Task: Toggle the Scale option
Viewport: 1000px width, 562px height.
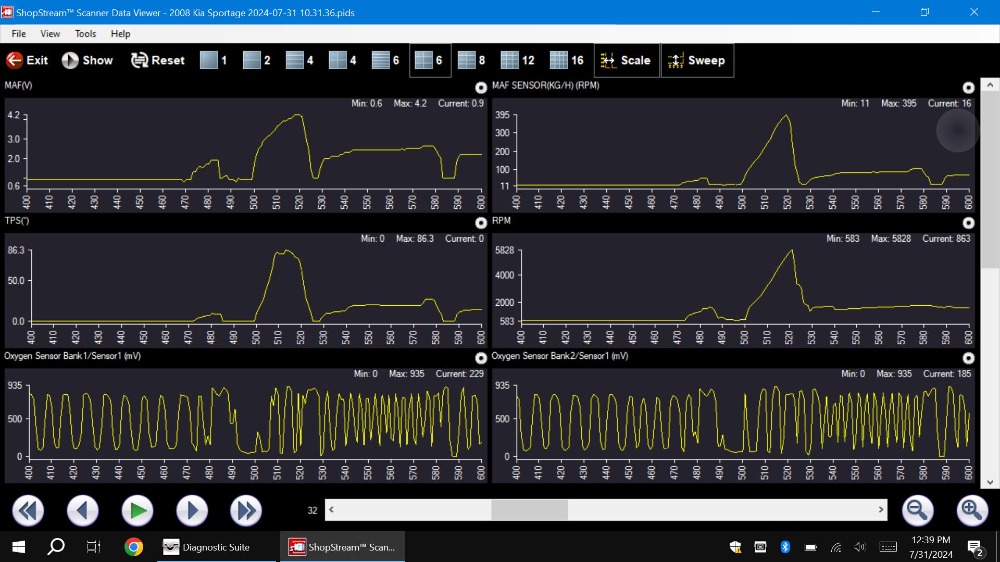Action: (x=625, y=60)
